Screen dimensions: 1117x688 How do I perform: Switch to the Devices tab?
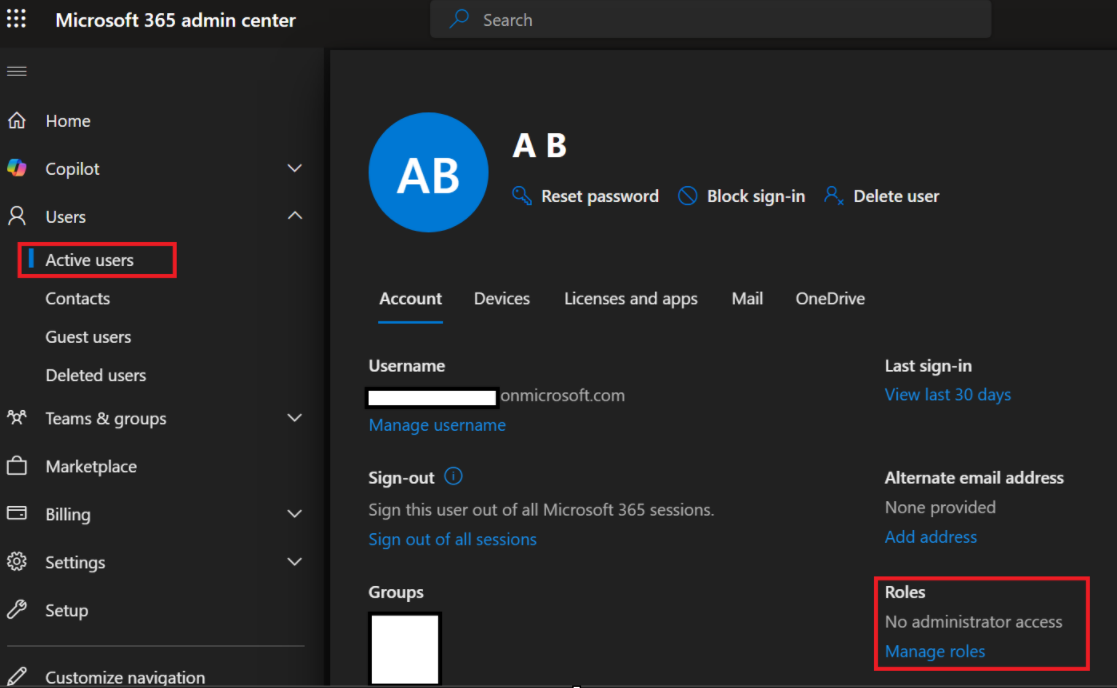click(502, 298)
